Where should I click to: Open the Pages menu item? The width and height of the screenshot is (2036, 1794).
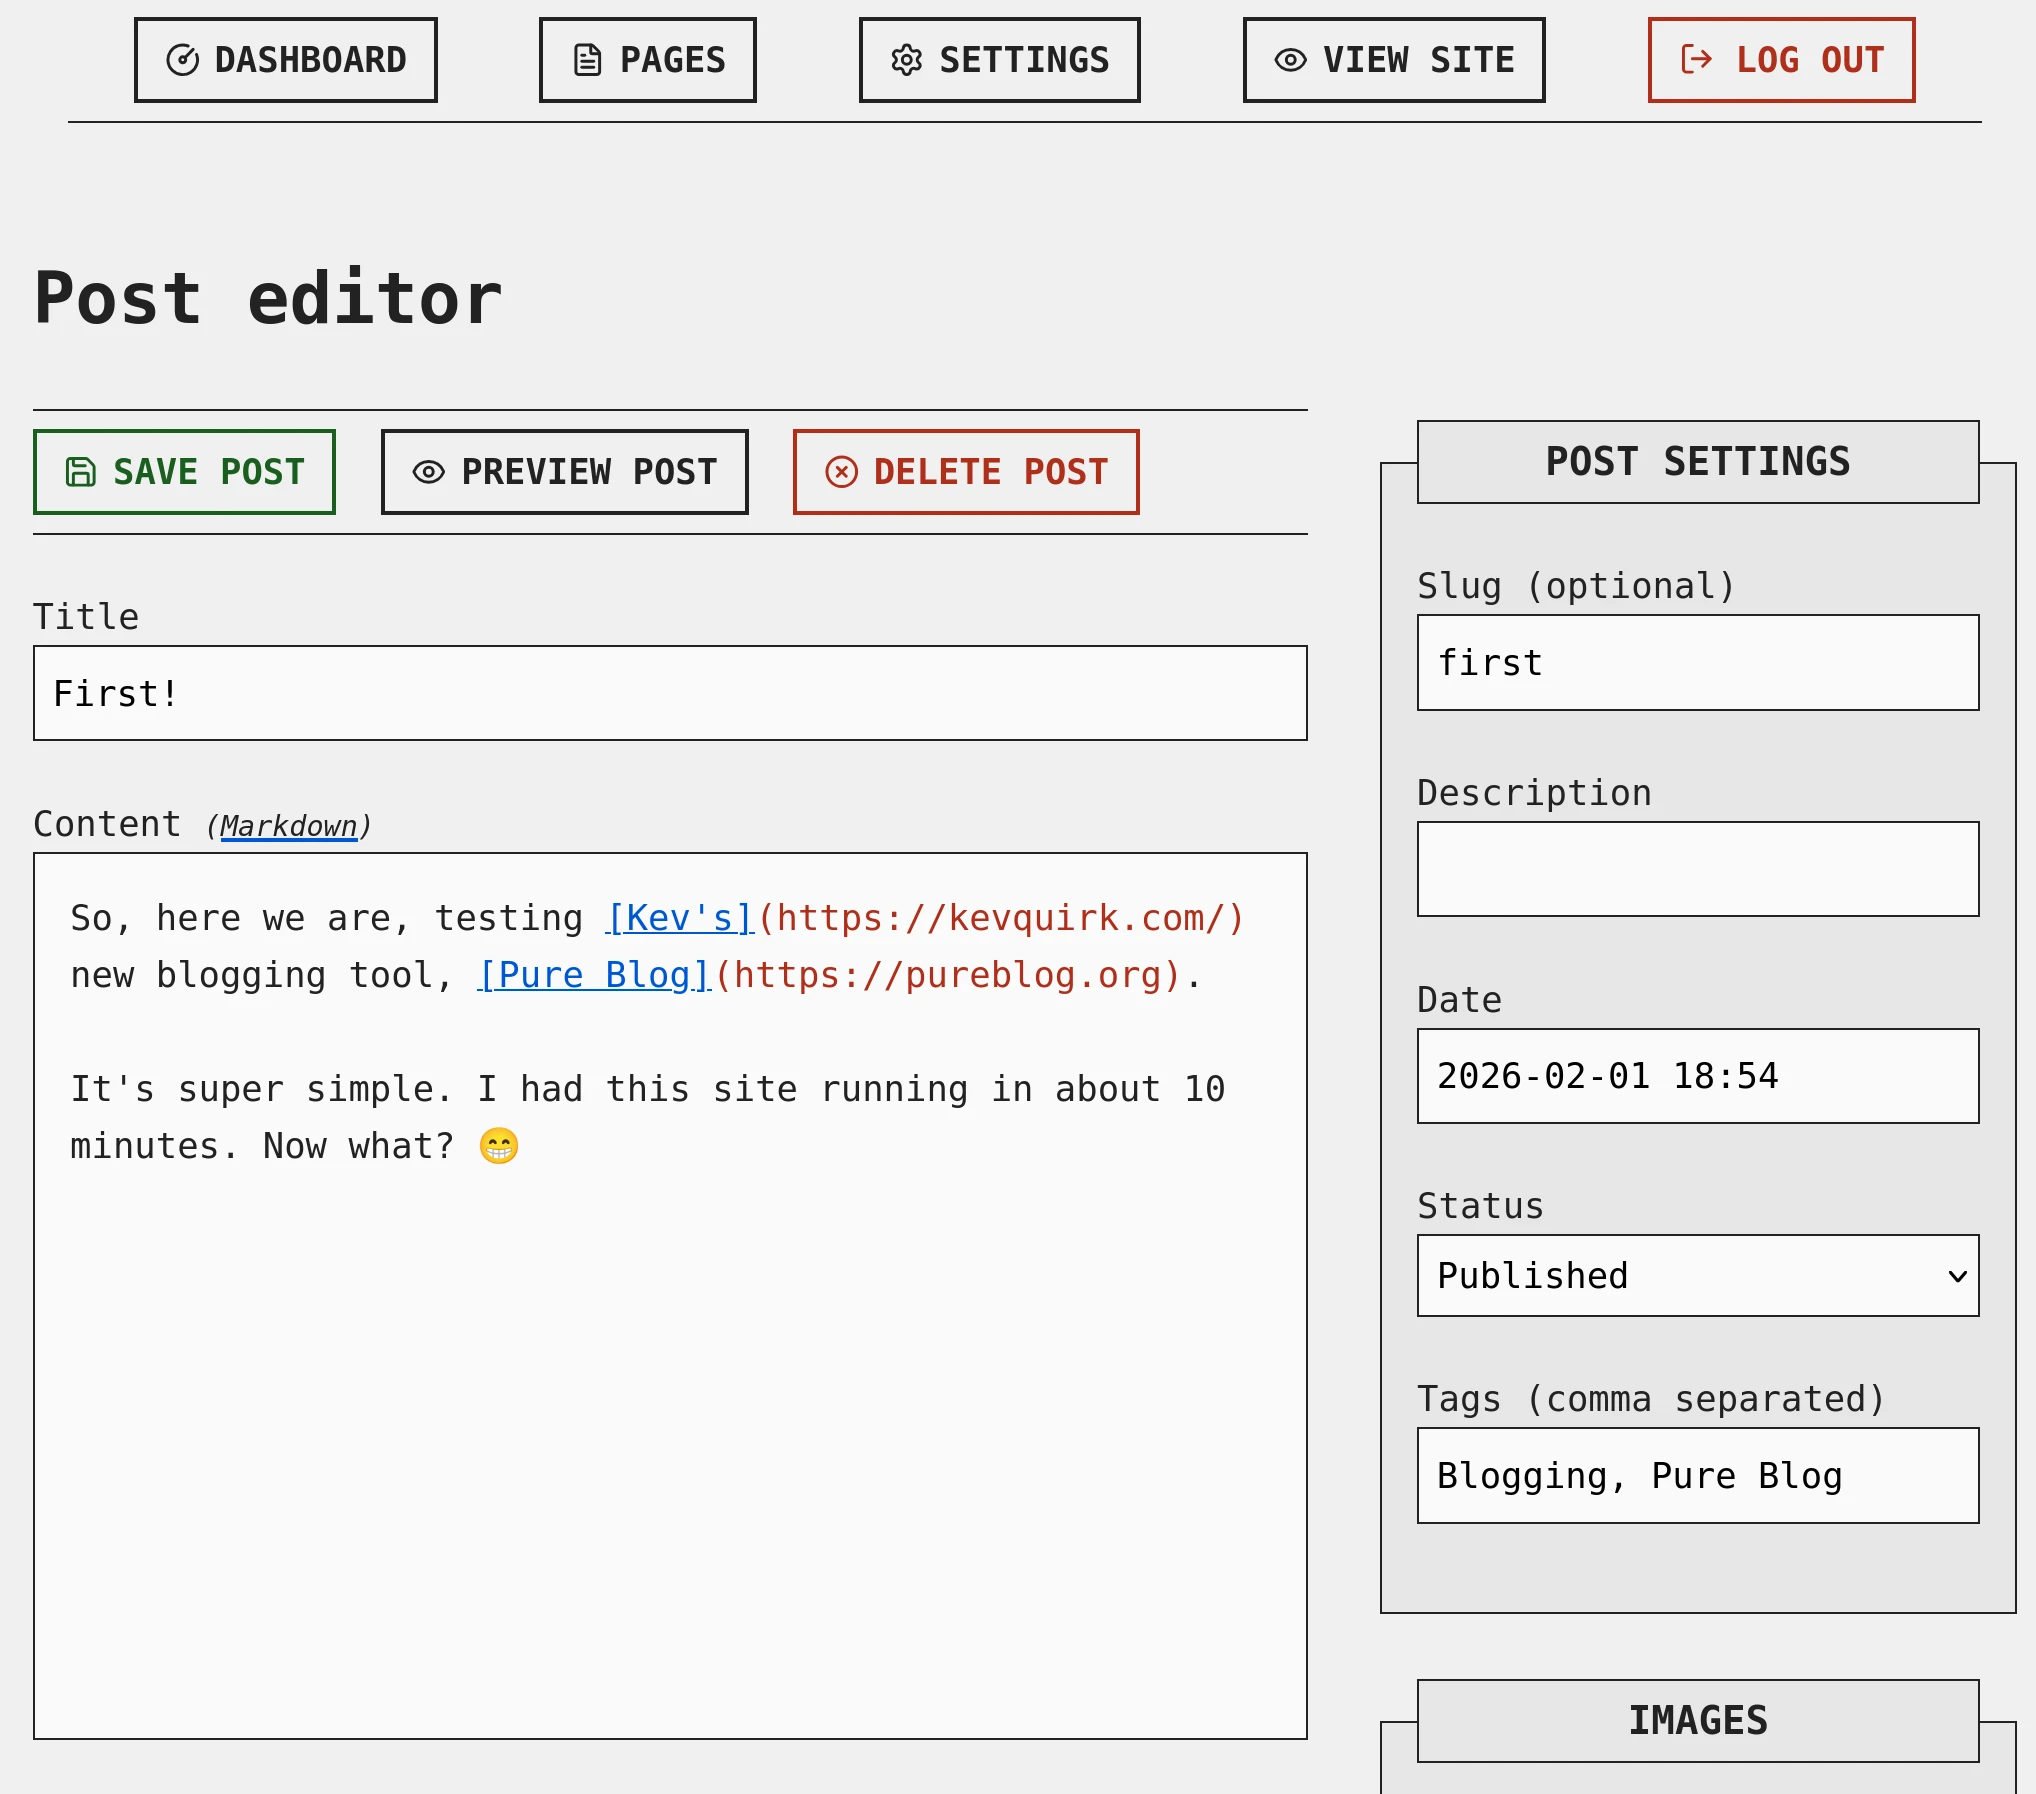click(x=648, y=60)
